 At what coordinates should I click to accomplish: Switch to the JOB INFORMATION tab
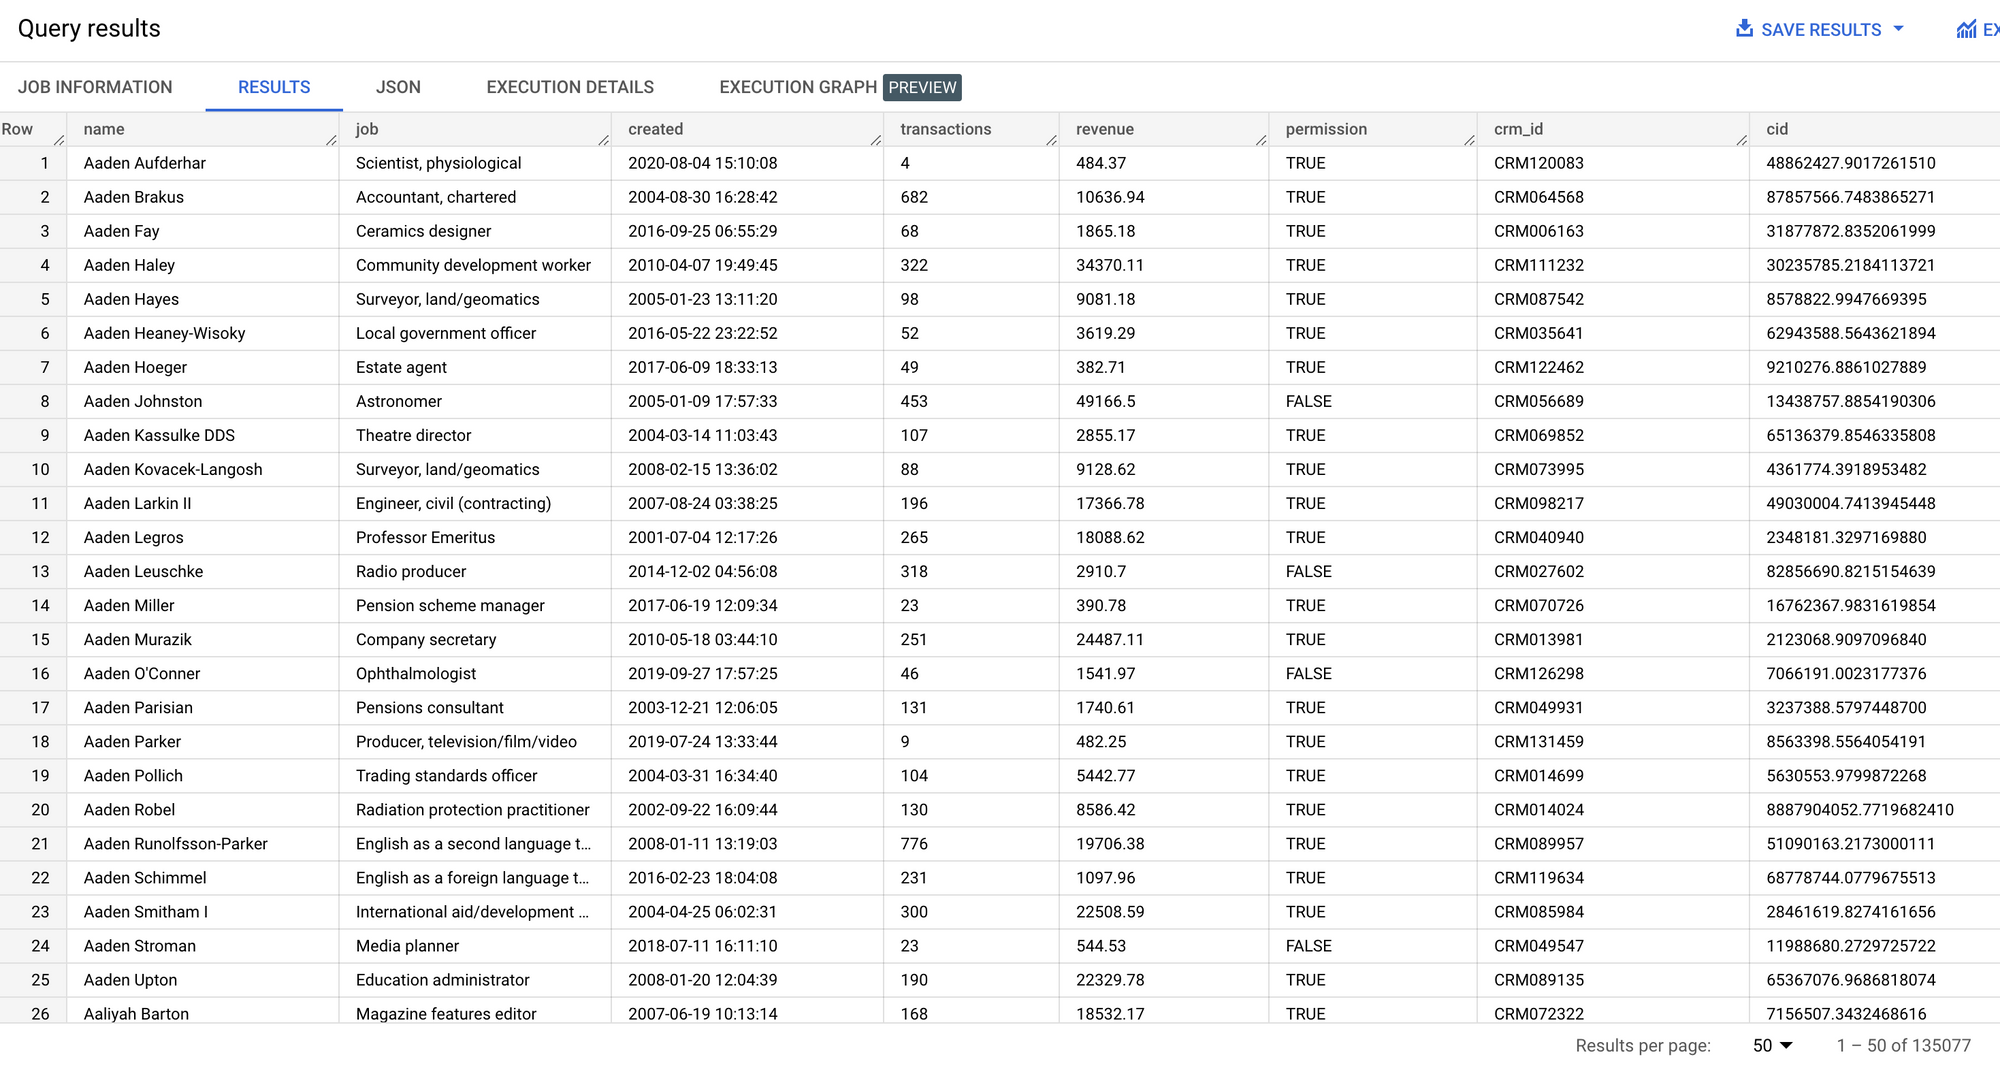pos(95,87)
